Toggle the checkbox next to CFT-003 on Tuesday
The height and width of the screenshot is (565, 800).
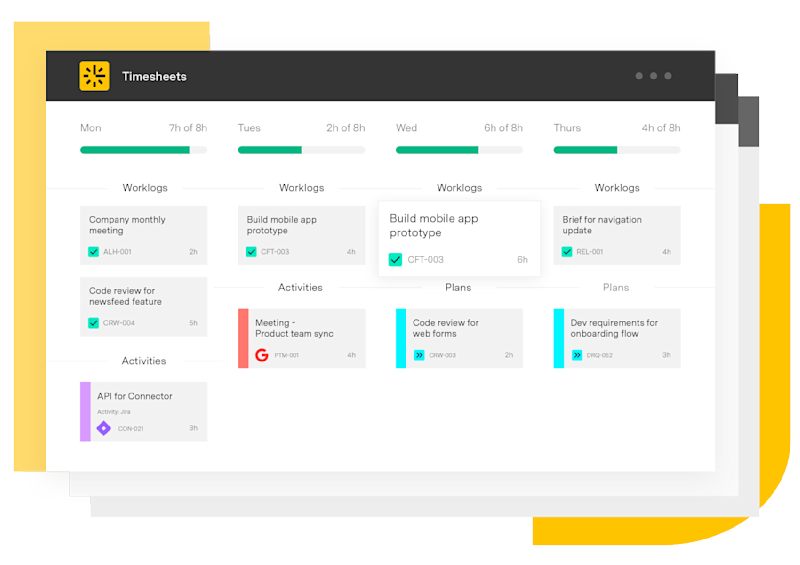[x=251, y=252]
